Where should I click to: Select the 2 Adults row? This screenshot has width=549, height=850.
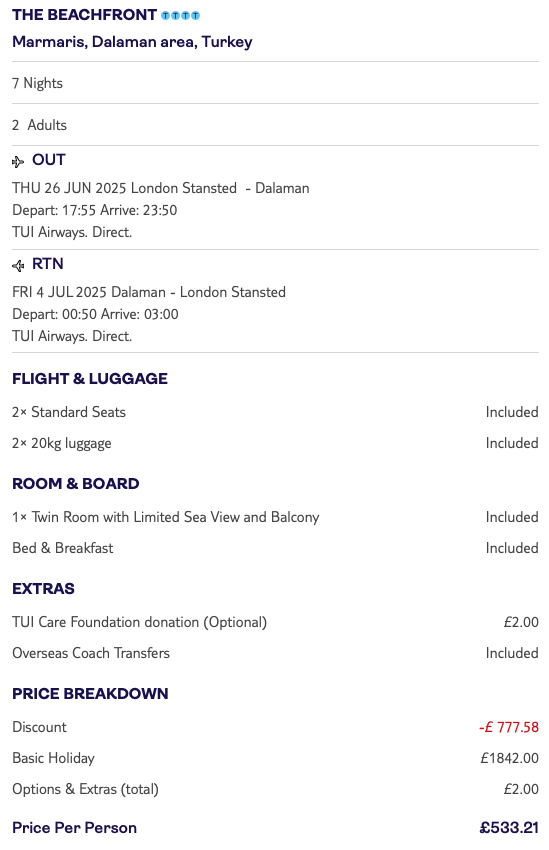click(275, 125)
